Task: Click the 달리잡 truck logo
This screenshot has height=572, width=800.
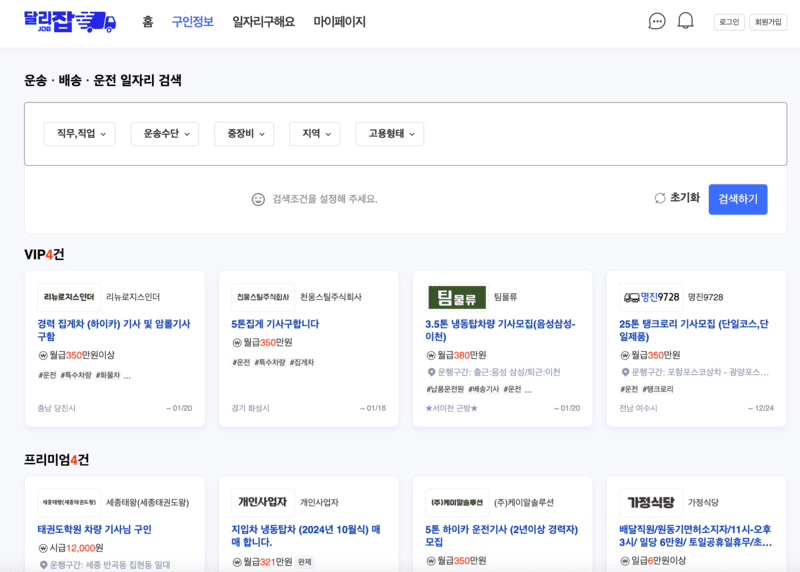Action: pos(70,21)
